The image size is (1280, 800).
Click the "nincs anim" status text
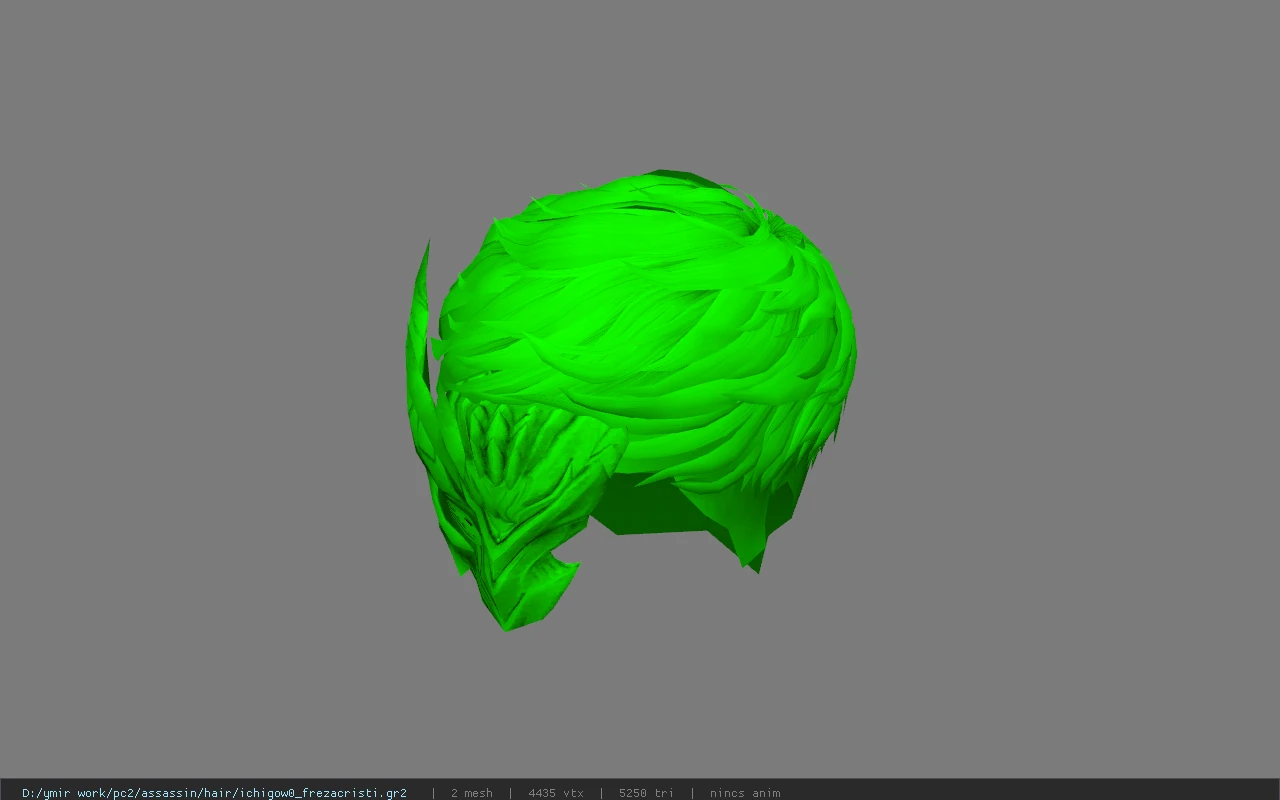pyautogui.click(x=745, y=793)
